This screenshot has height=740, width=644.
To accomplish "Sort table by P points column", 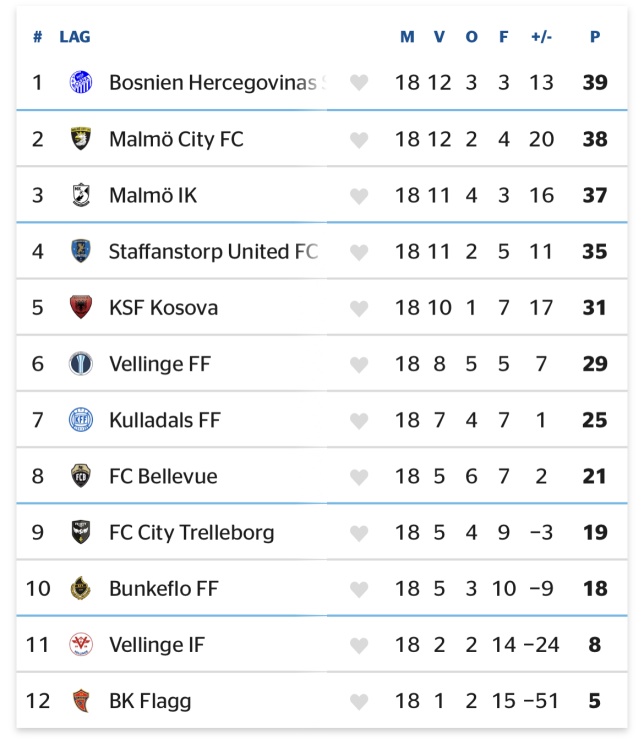I will click(595, 37).
